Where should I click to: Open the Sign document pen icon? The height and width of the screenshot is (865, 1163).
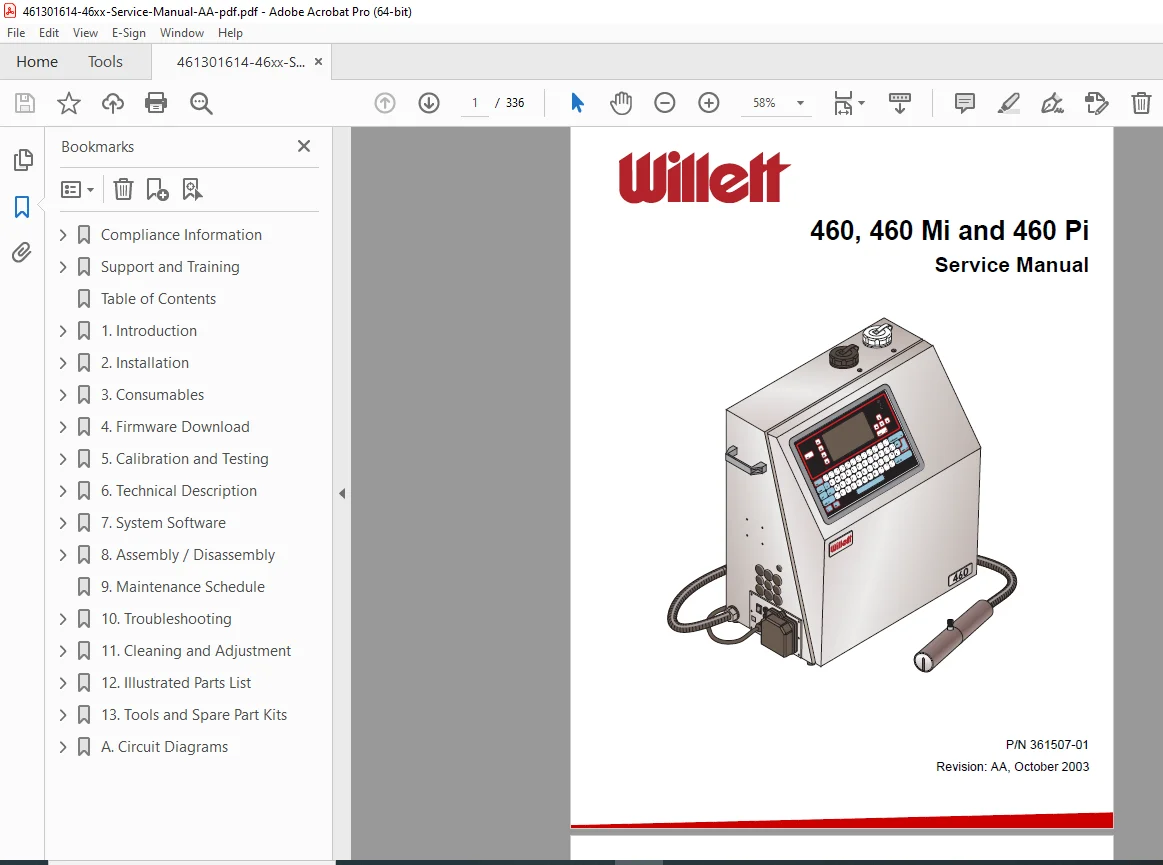(x=1052, y=103)
